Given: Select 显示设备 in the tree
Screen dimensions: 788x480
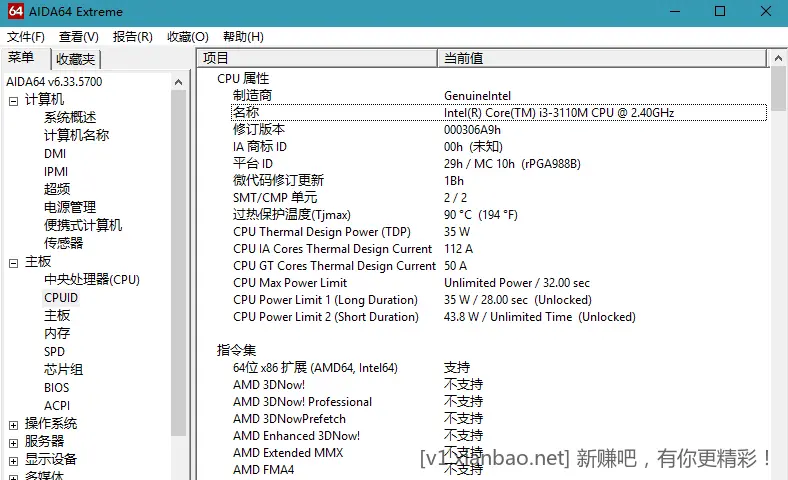Looking at the screenshot, I should 51,459.
